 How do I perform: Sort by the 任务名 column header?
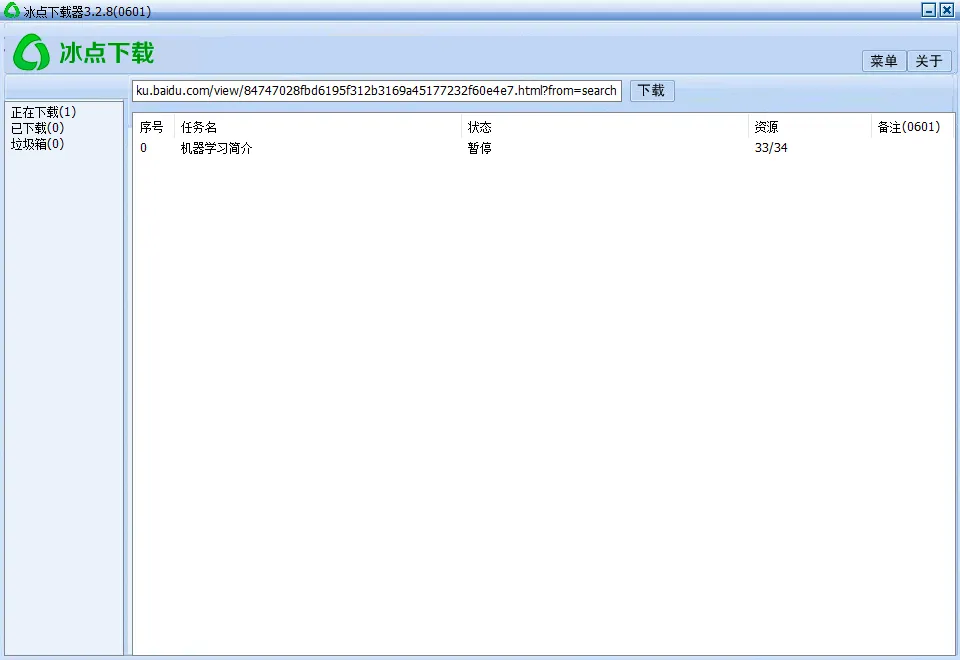click(198, 127)
